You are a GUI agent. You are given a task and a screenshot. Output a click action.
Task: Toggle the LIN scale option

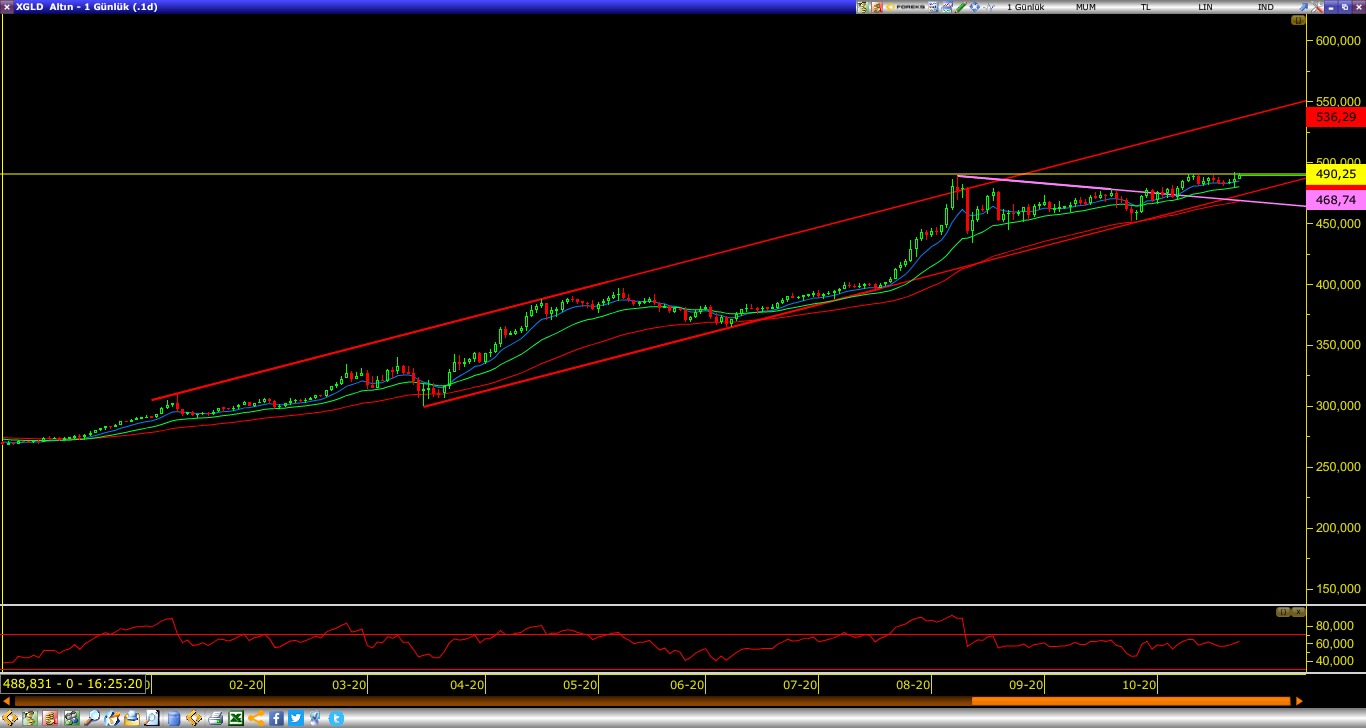click(1205, 7)
